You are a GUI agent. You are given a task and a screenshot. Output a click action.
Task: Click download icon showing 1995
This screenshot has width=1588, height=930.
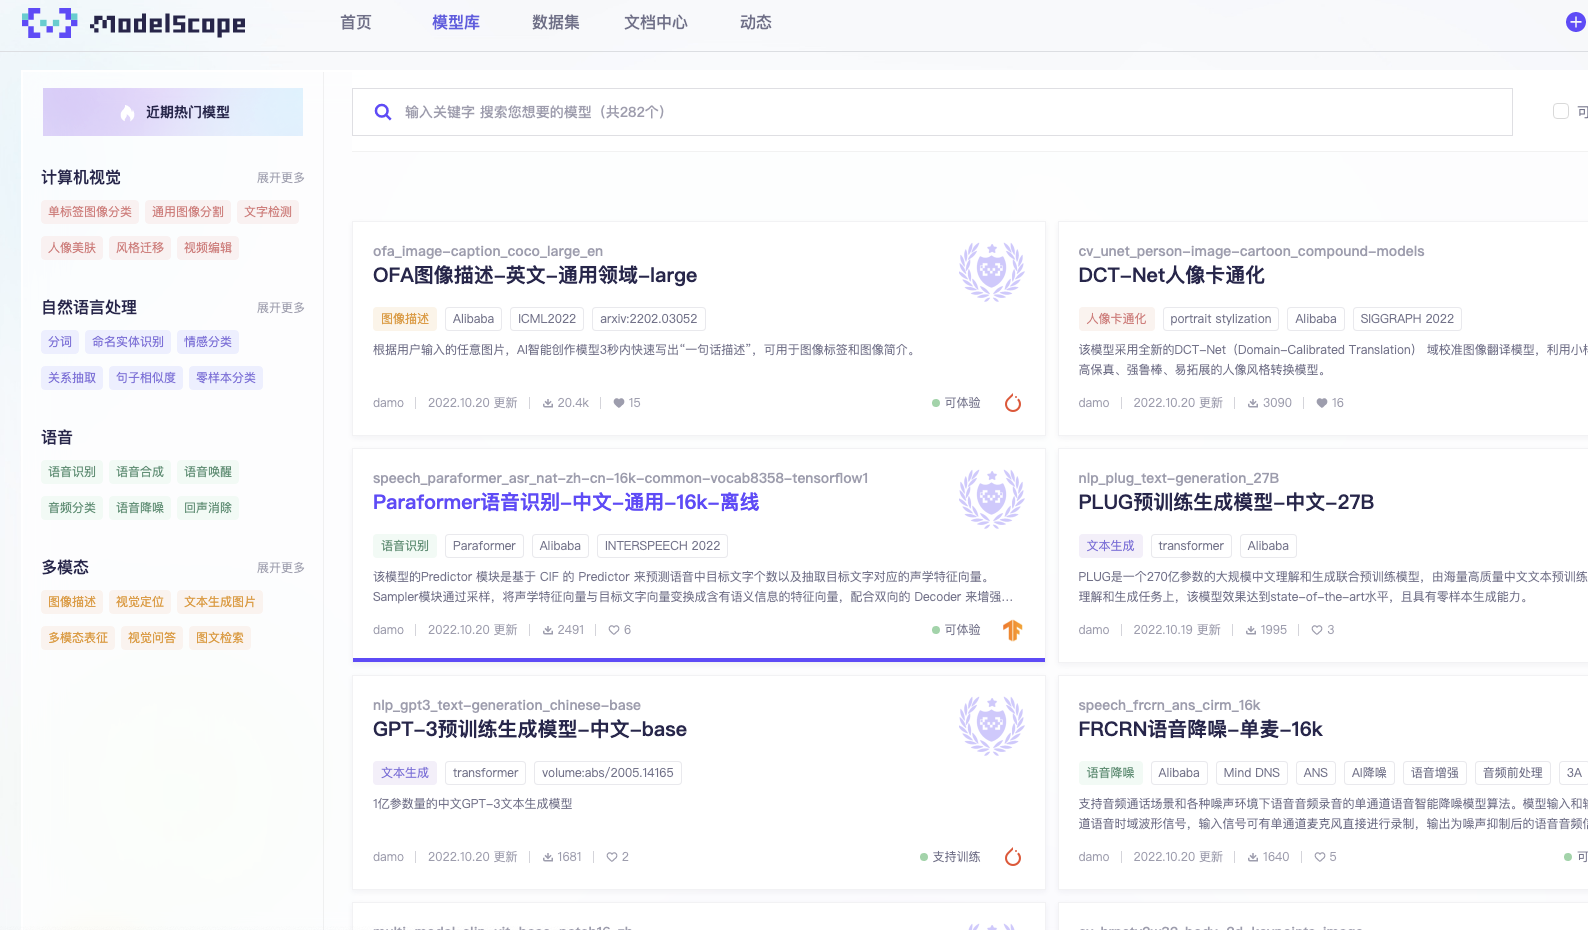click(x=1251, y=630)
